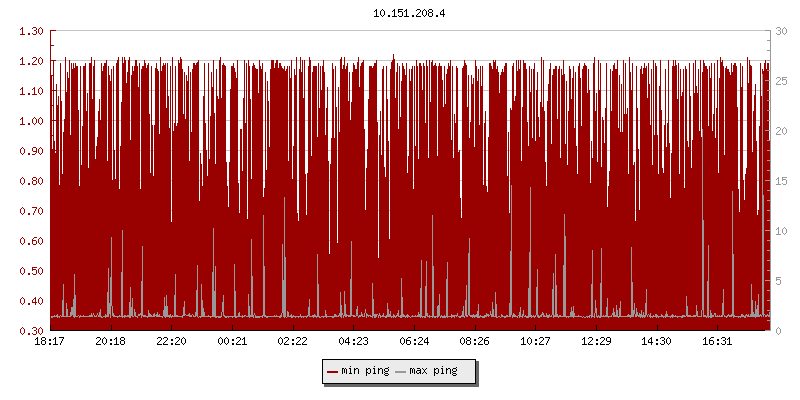This screenshot has width=800, height=400.
Task: Select the 15 right axis value
Action: pos(781,181)
